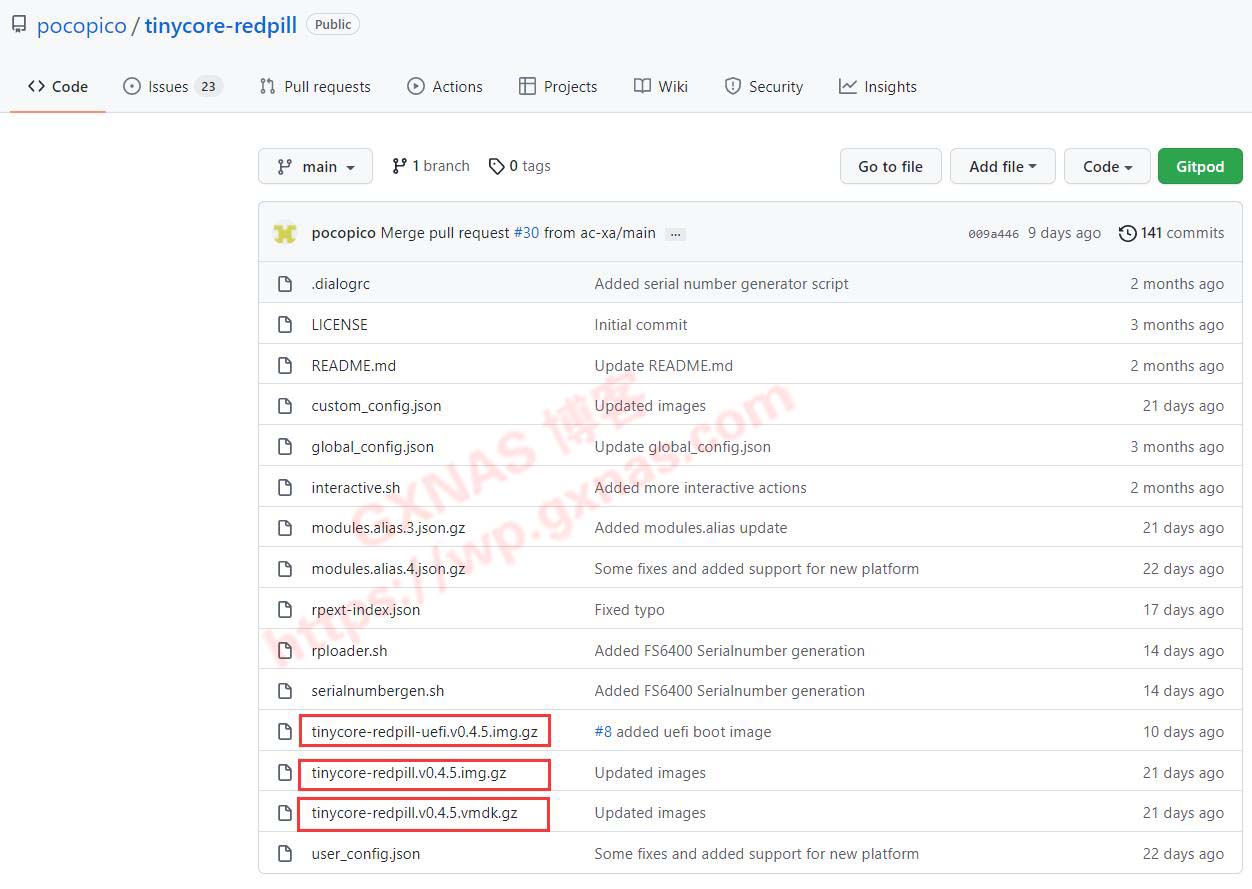Click the file icon beside rploader.sh
This screenshot has height=889, width=1252.
(285, 651)
